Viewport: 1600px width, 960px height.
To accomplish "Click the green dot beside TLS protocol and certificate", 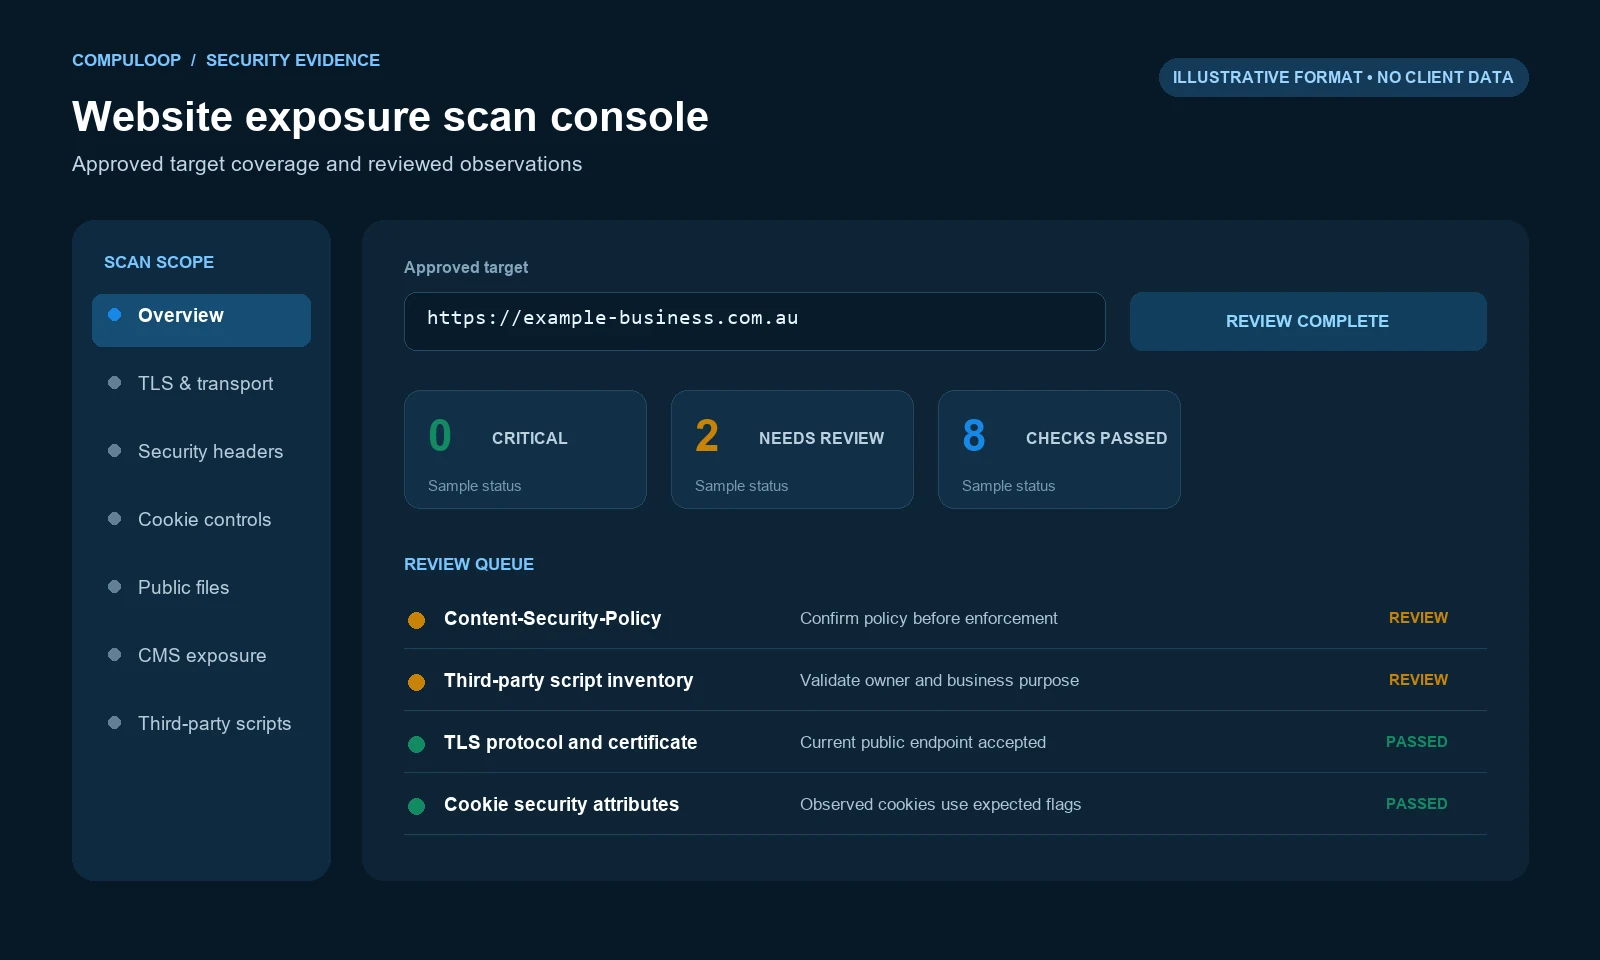I will (x=417, y=744).
